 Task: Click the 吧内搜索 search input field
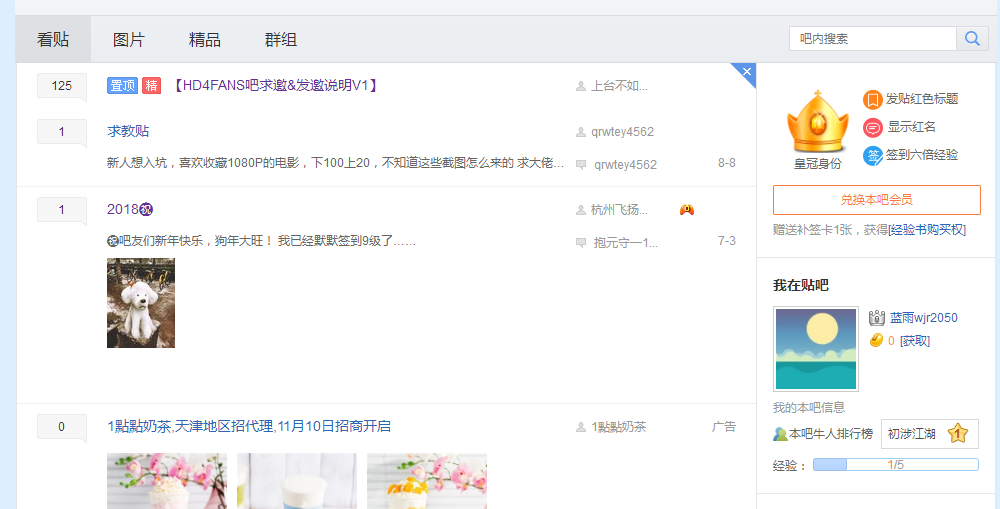click(873, 39)
